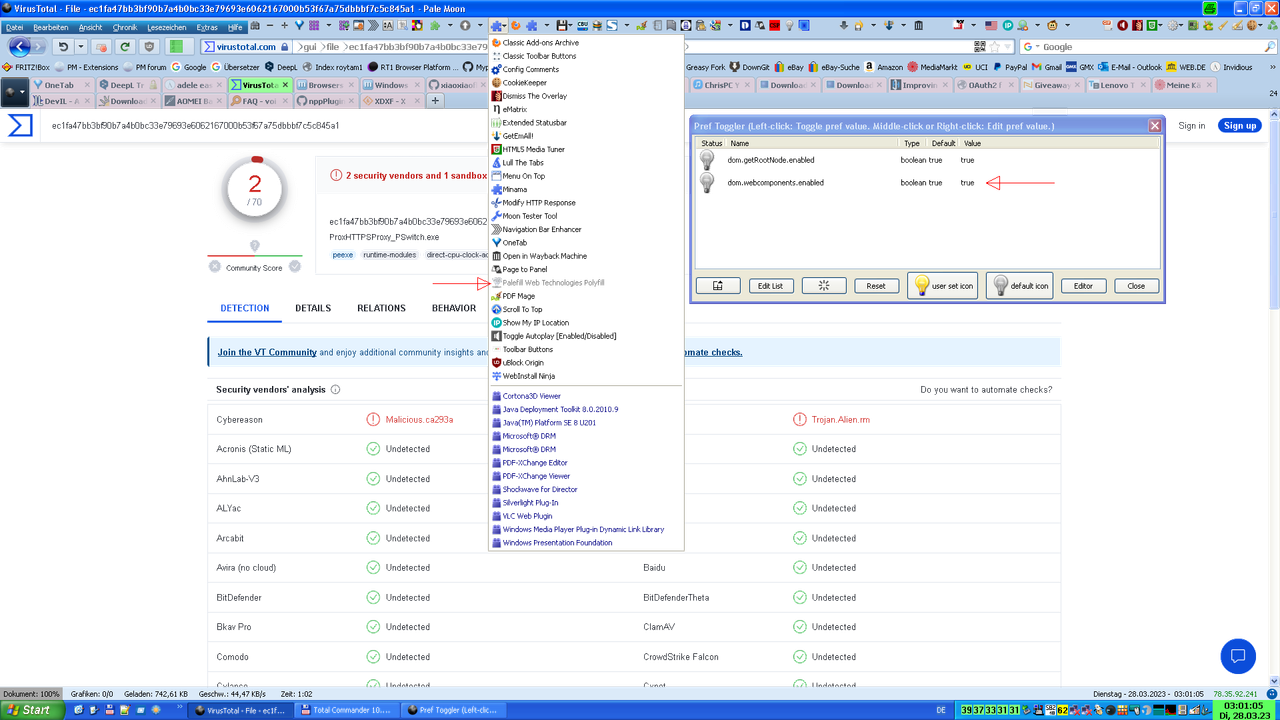Click the browser Back arrow button
Screen dimensions: 1280x720
pos(20,46)
